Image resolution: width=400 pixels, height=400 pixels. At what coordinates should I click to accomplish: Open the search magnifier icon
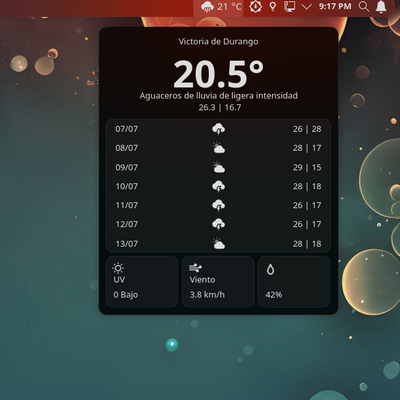364,6
